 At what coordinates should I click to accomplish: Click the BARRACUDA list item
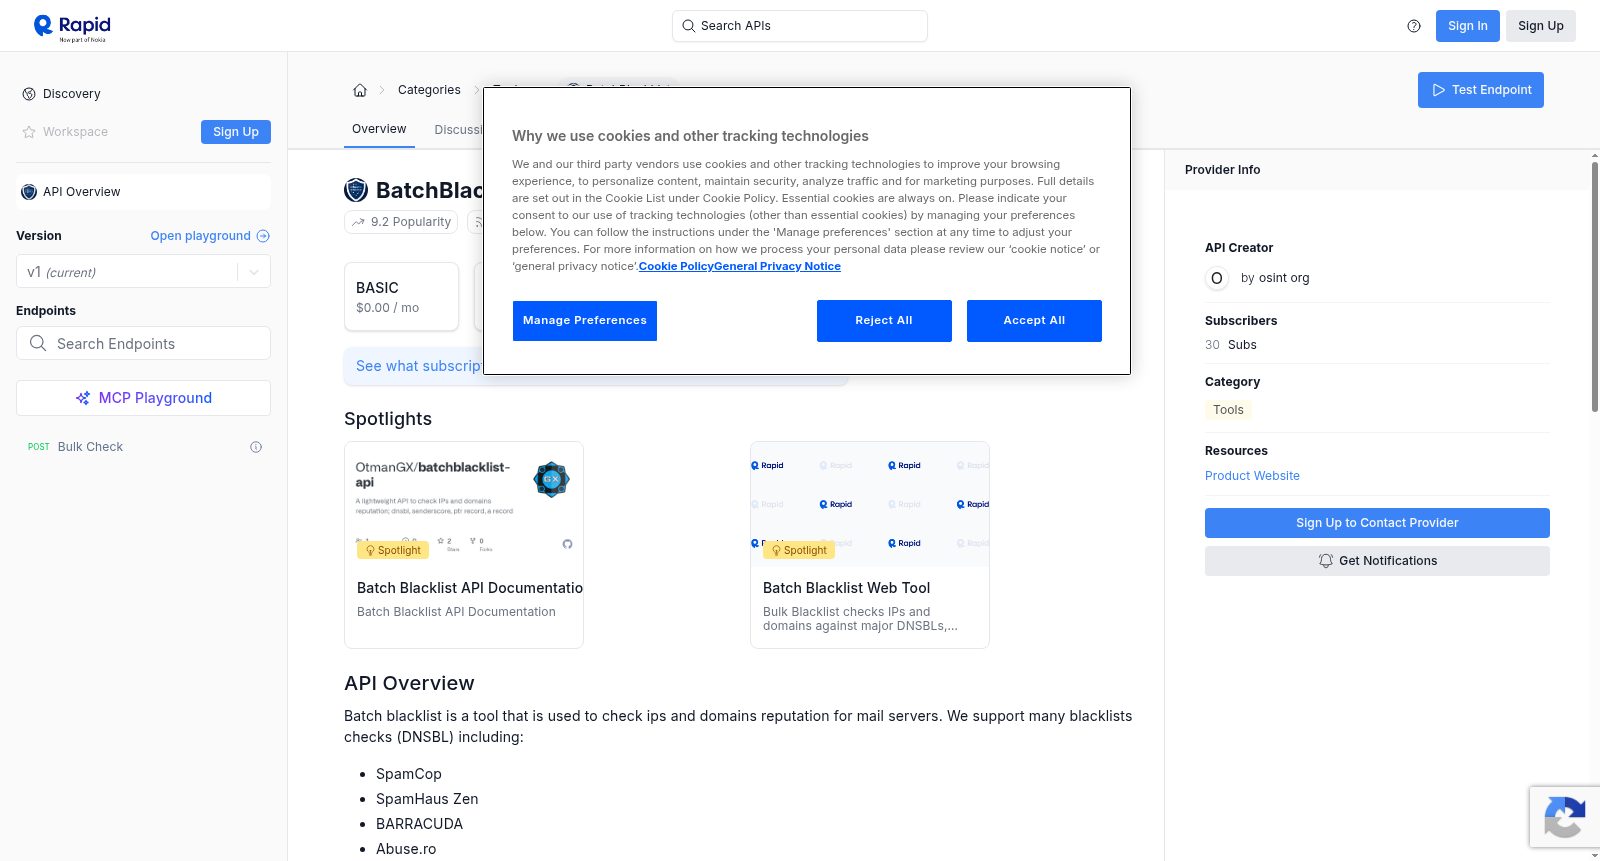(419, 824)
